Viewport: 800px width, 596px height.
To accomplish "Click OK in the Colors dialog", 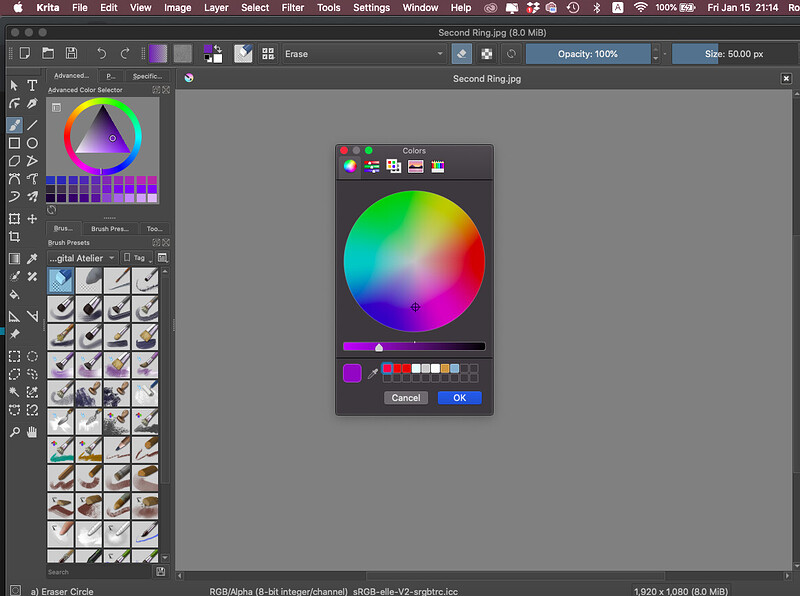I will (459, 397).
